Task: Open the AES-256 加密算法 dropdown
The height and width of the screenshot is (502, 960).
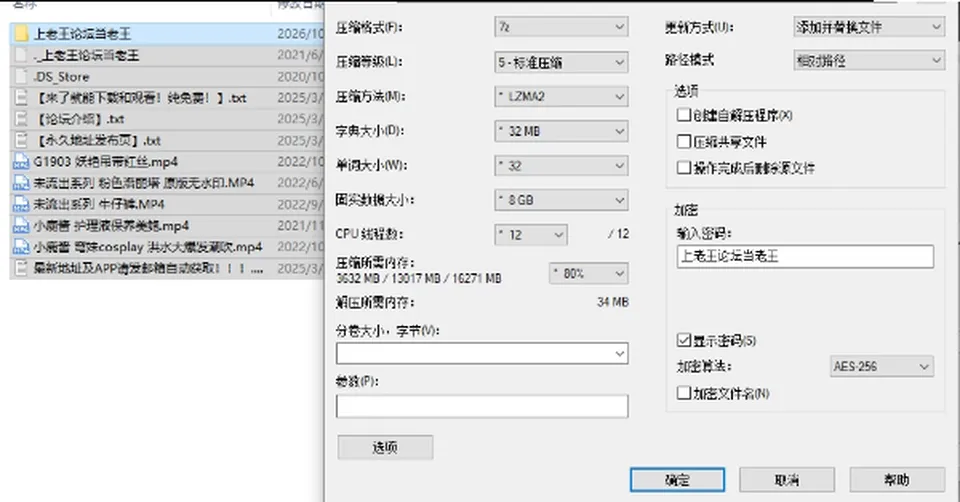Action: [882, 366]
